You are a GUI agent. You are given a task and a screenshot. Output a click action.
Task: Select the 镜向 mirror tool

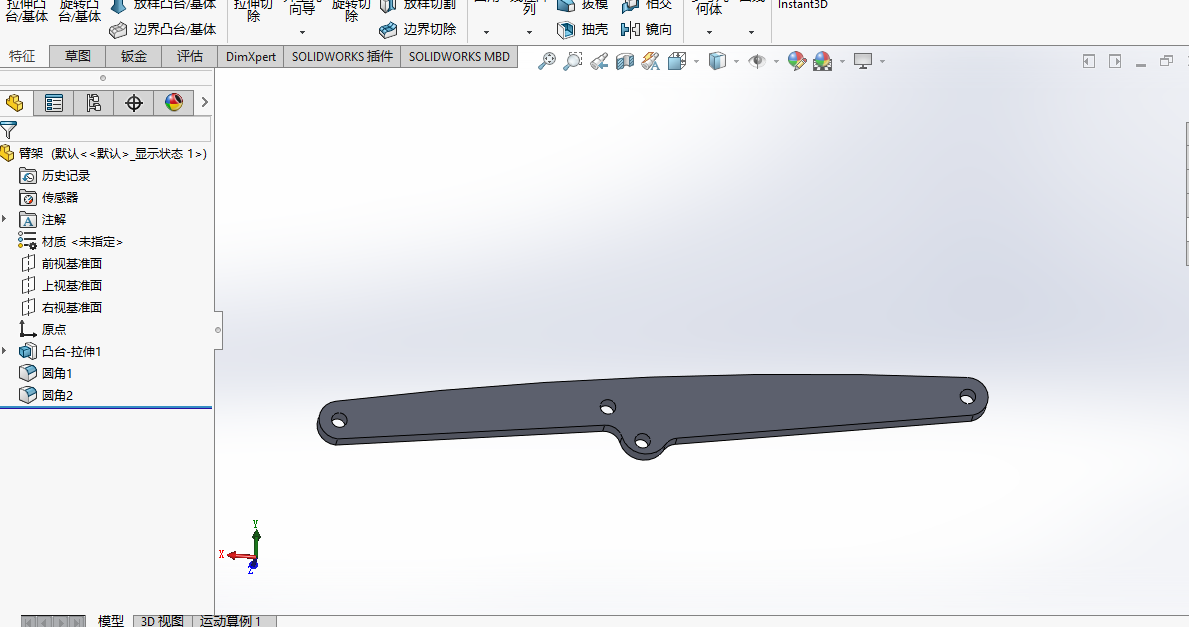click(x=646, y=30)
